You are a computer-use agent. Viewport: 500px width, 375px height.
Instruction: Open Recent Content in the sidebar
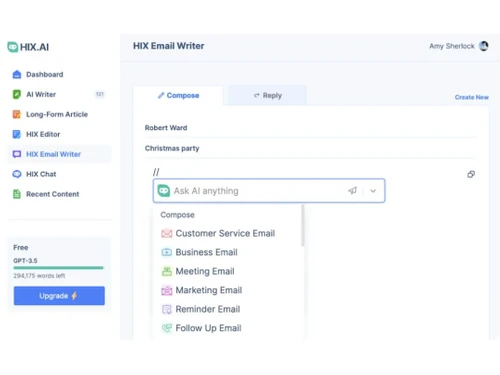tap(59, 194)
